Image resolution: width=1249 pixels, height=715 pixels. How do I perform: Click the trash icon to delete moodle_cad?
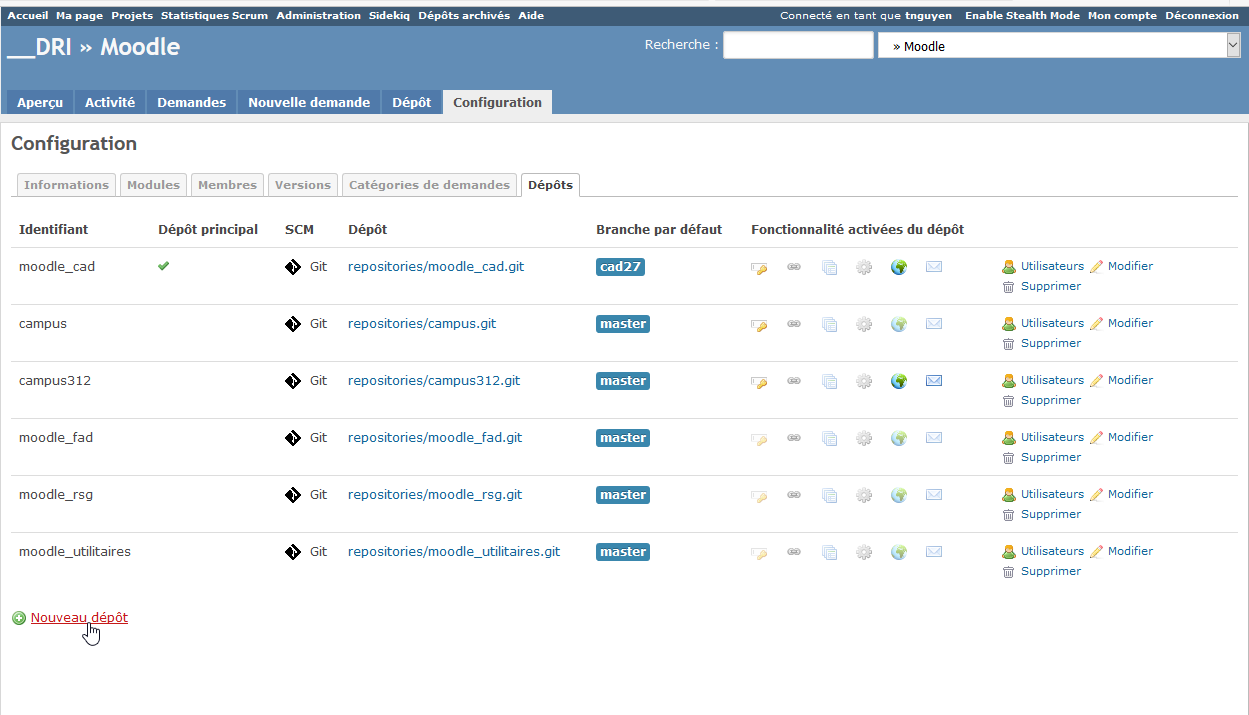(x=1008, y=287)
